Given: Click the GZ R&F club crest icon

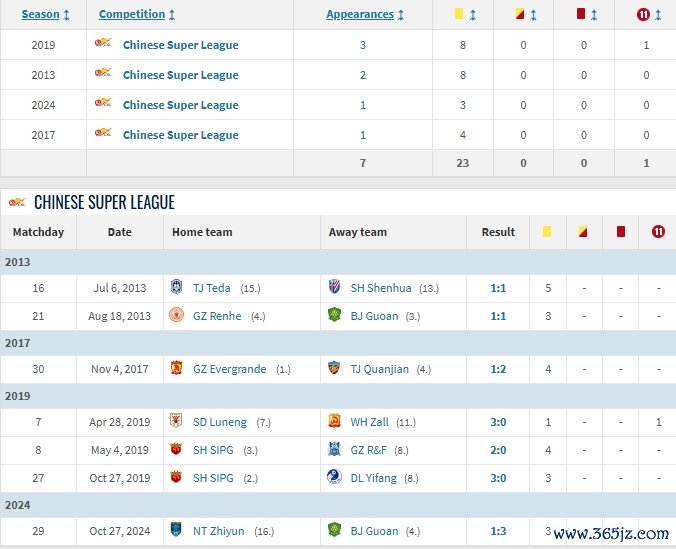Looking at the screenshot, I should [x=334, y=450].
